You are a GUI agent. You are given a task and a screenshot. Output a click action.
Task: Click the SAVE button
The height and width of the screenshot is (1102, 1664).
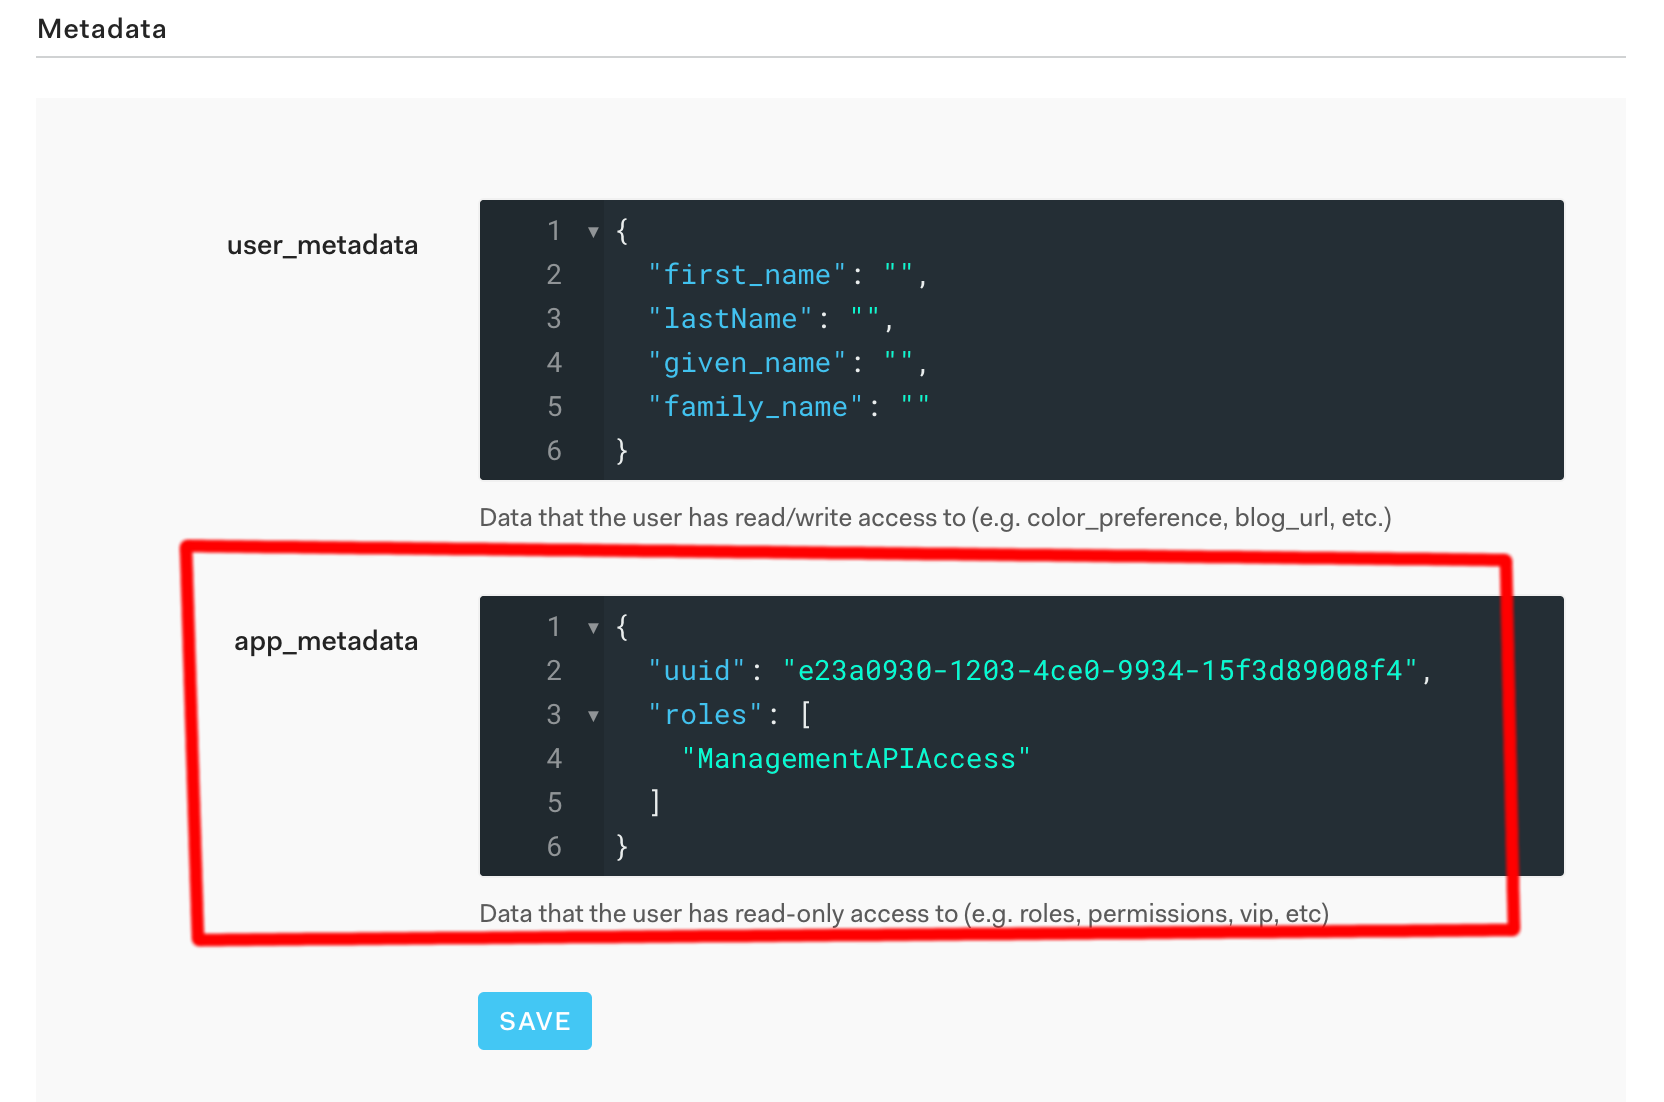[535, 1021]
